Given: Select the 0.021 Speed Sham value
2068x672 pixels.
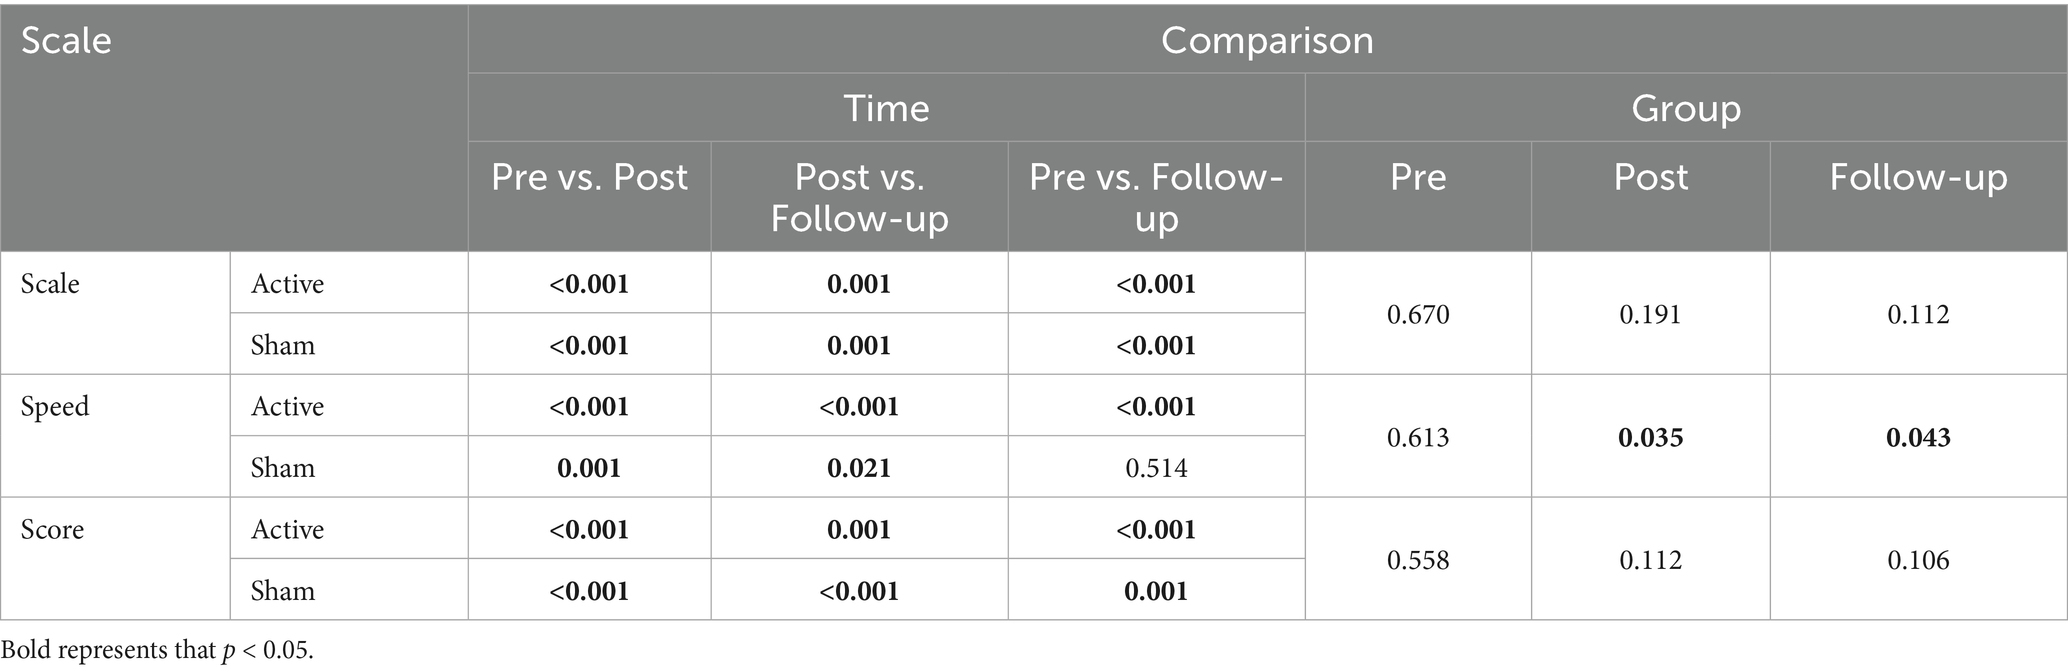Looking at the screenshot, I should click(x=859, y=468).
